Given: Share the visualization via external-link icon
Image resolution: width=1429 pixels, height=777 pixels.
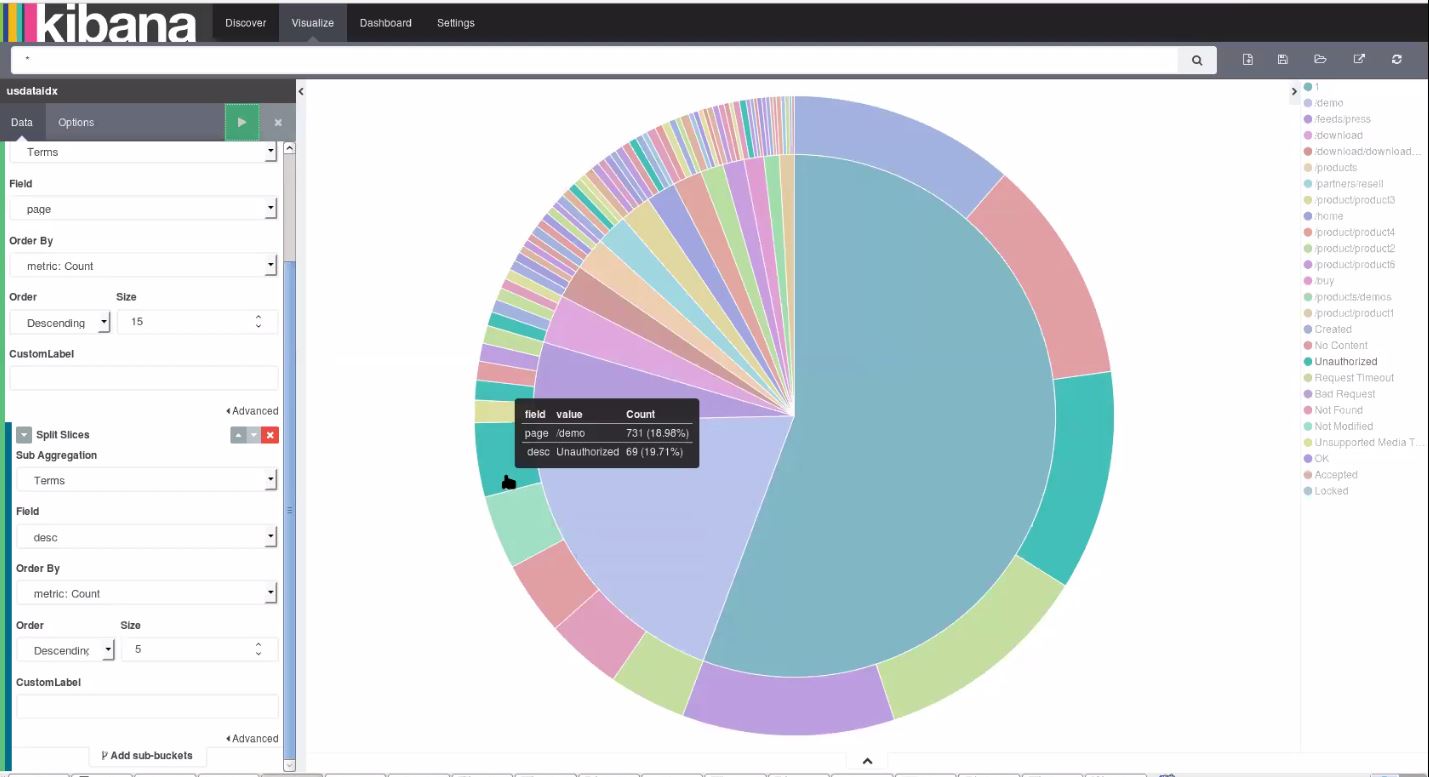Looking at the screenshot, I should coord(1359,60).
